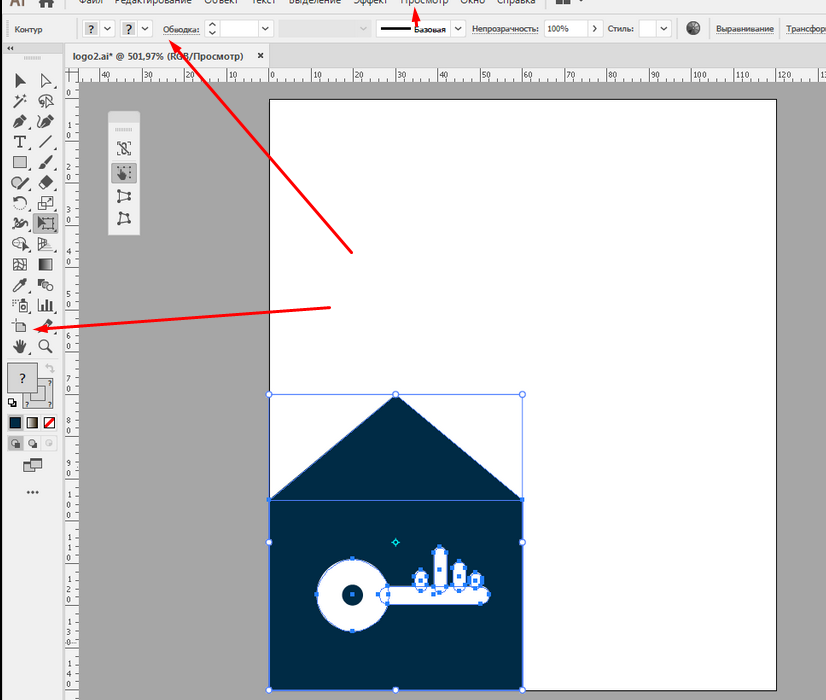Screen dimensions: 826x700
Task: Open Выравнивание align panel link
Action: [745, 29]
